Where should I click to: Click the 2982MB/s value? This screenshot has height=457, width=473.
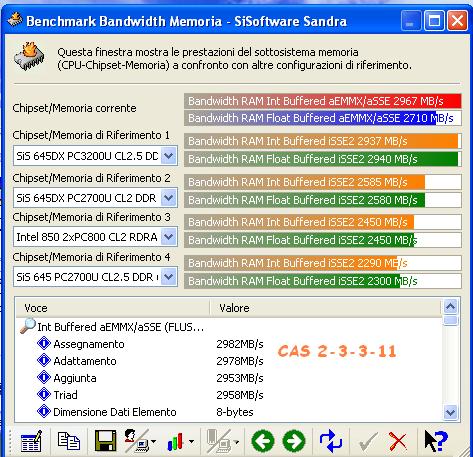(x=240, y=344)
